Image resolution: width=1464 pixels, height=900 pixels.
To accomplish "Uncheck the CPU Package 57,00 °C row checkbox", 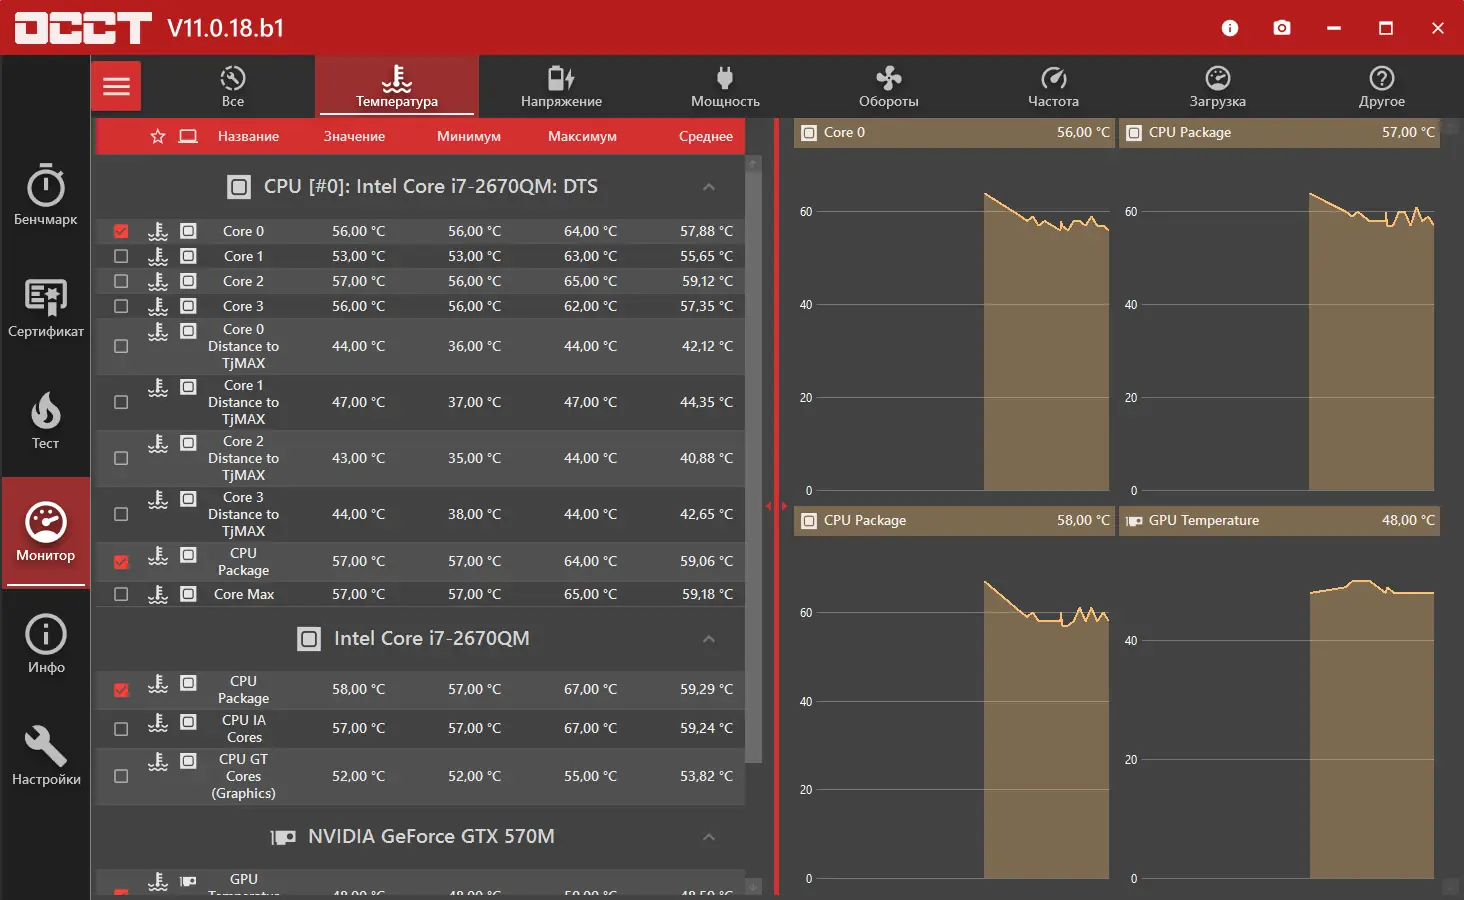I will click(x=121, y=562).
